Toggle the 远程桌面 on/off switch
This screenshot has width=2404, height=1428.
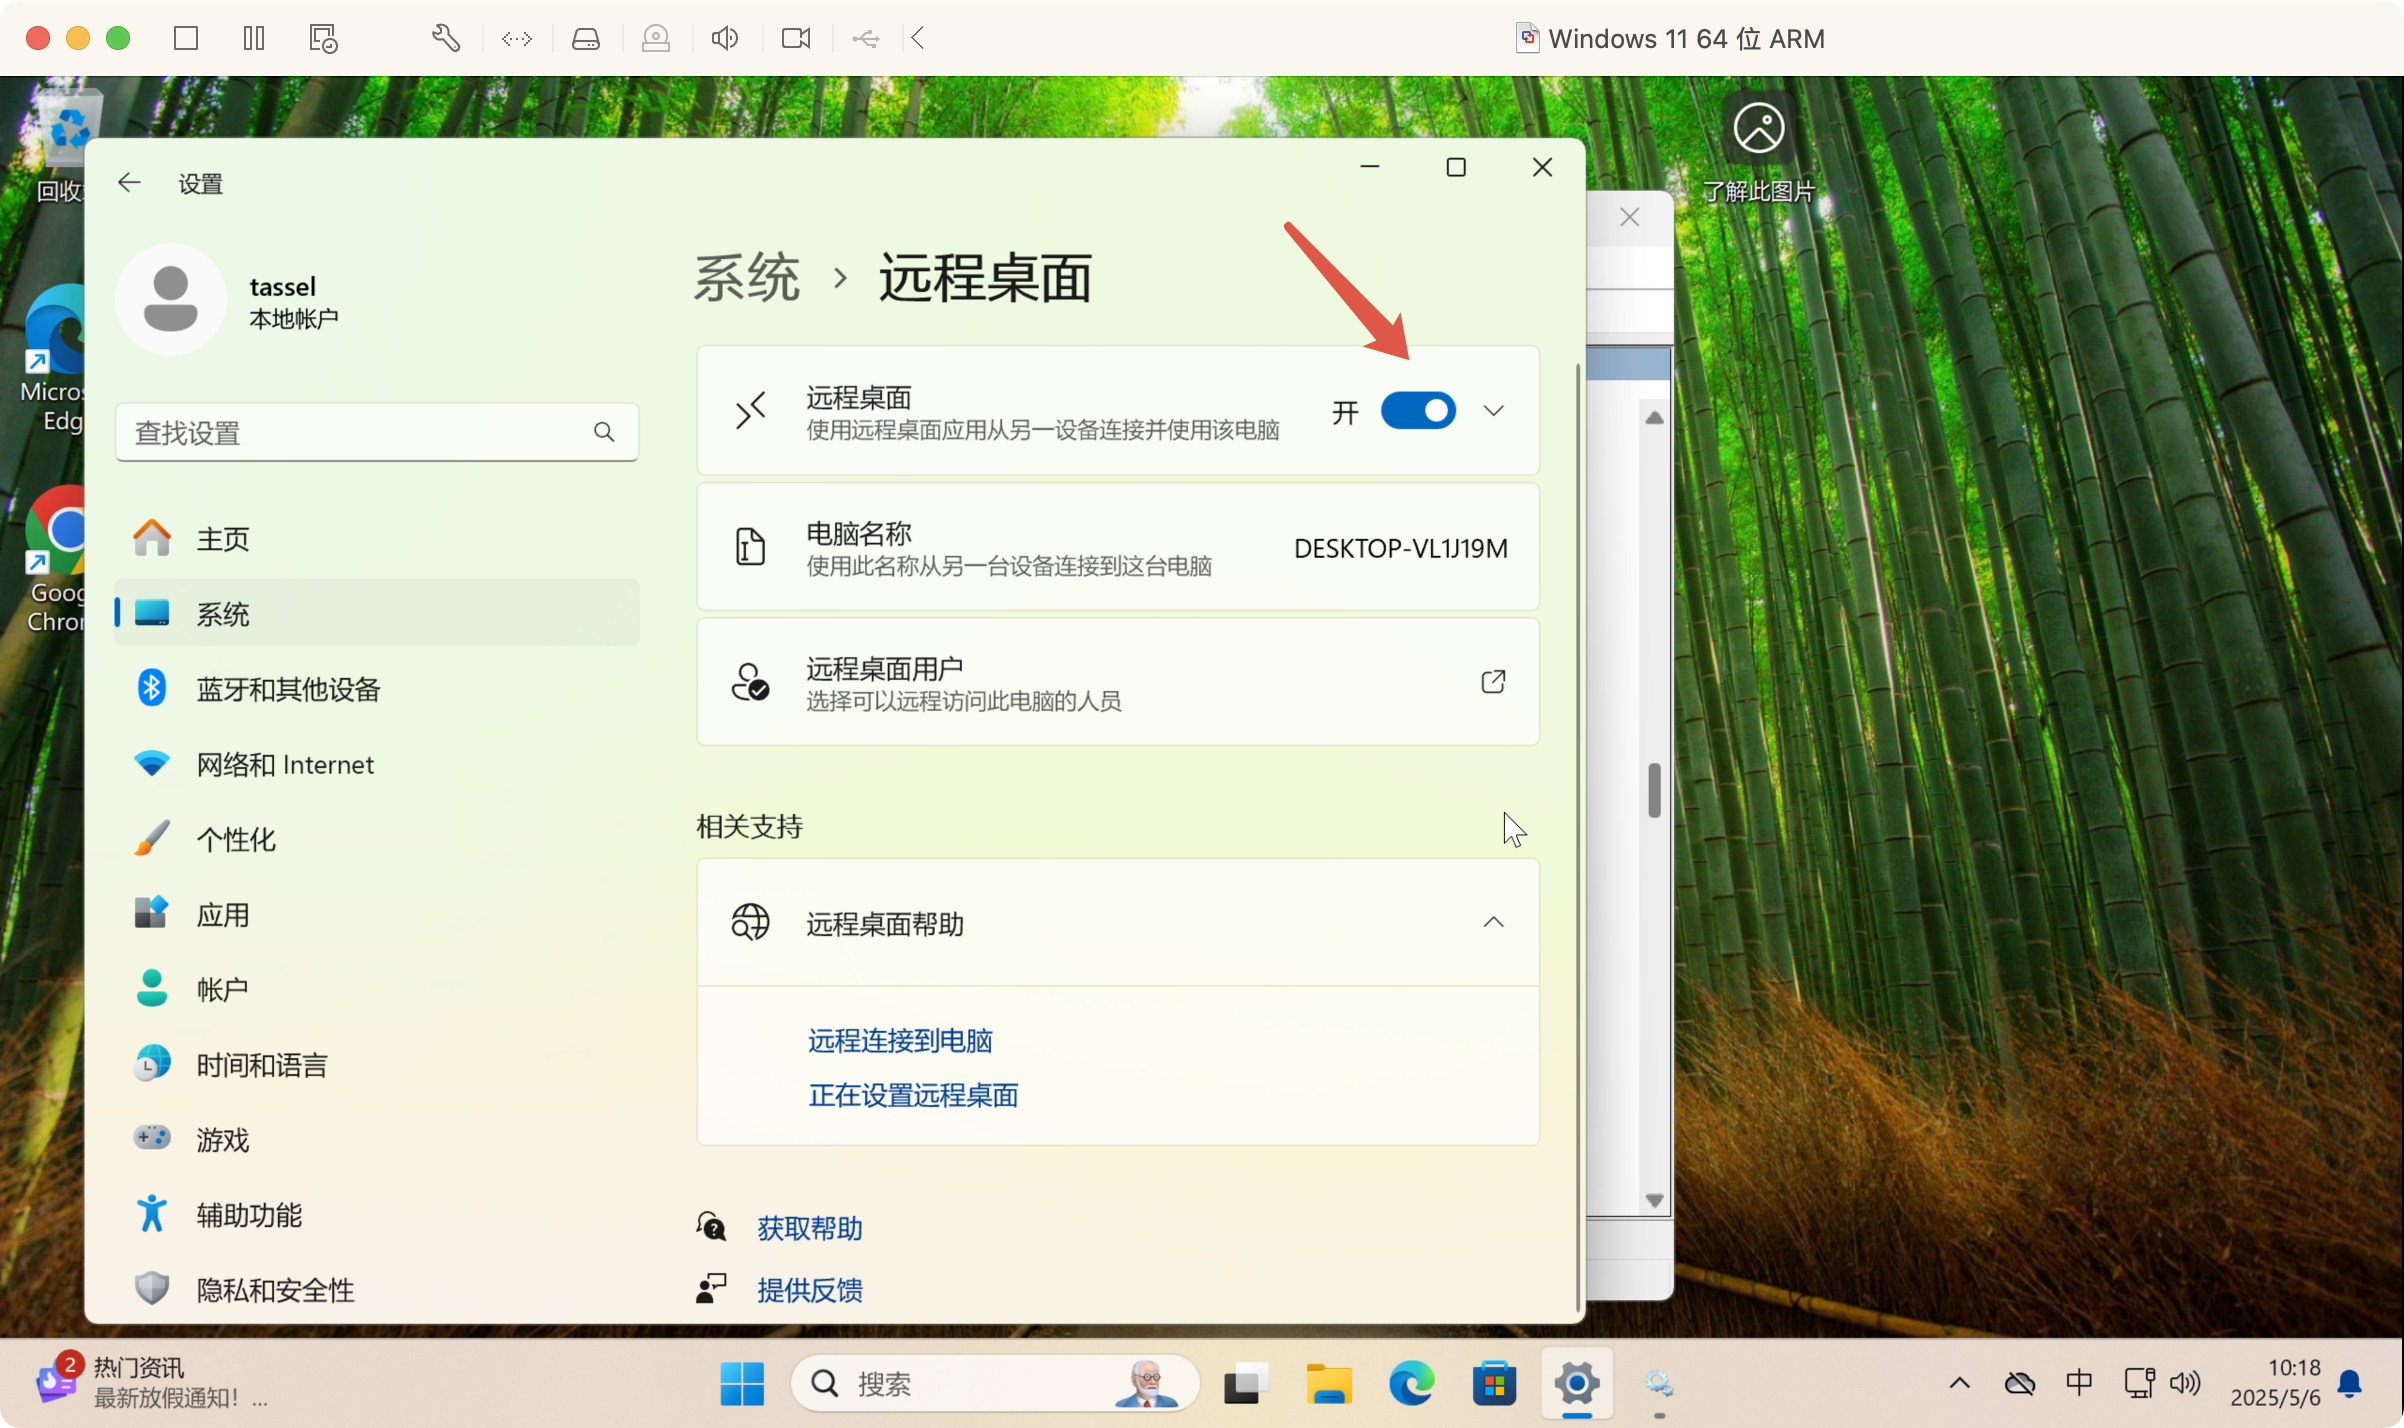coord(1417,411)
